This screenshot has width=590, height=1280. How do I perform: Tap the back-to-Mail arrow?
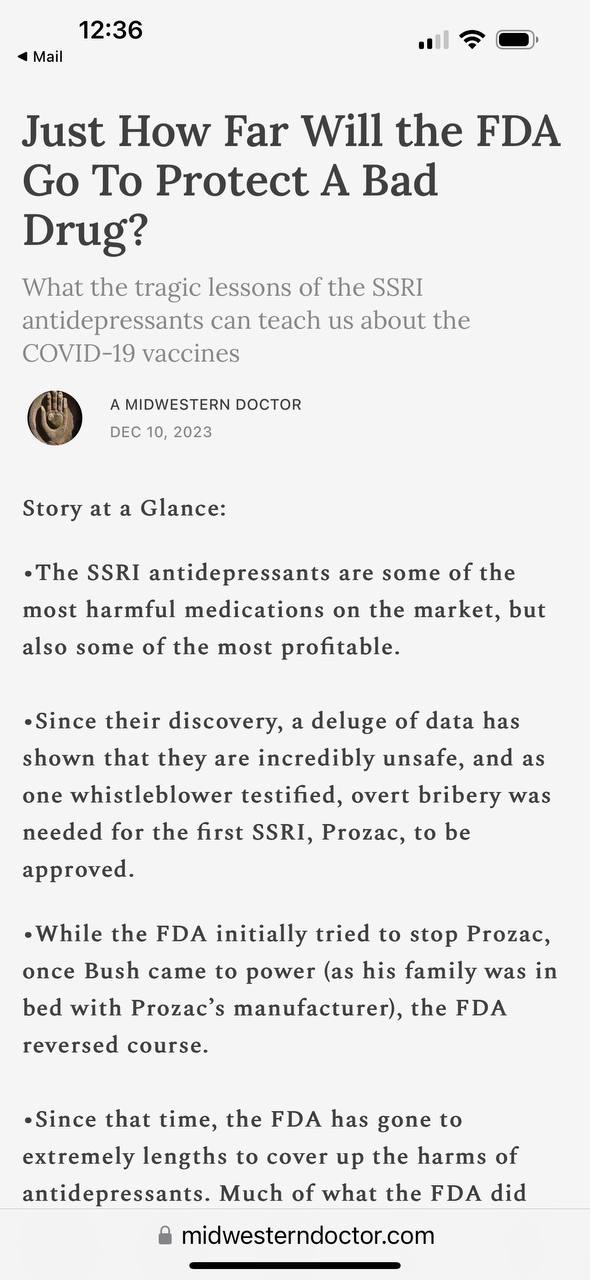(x=23, y=57)
